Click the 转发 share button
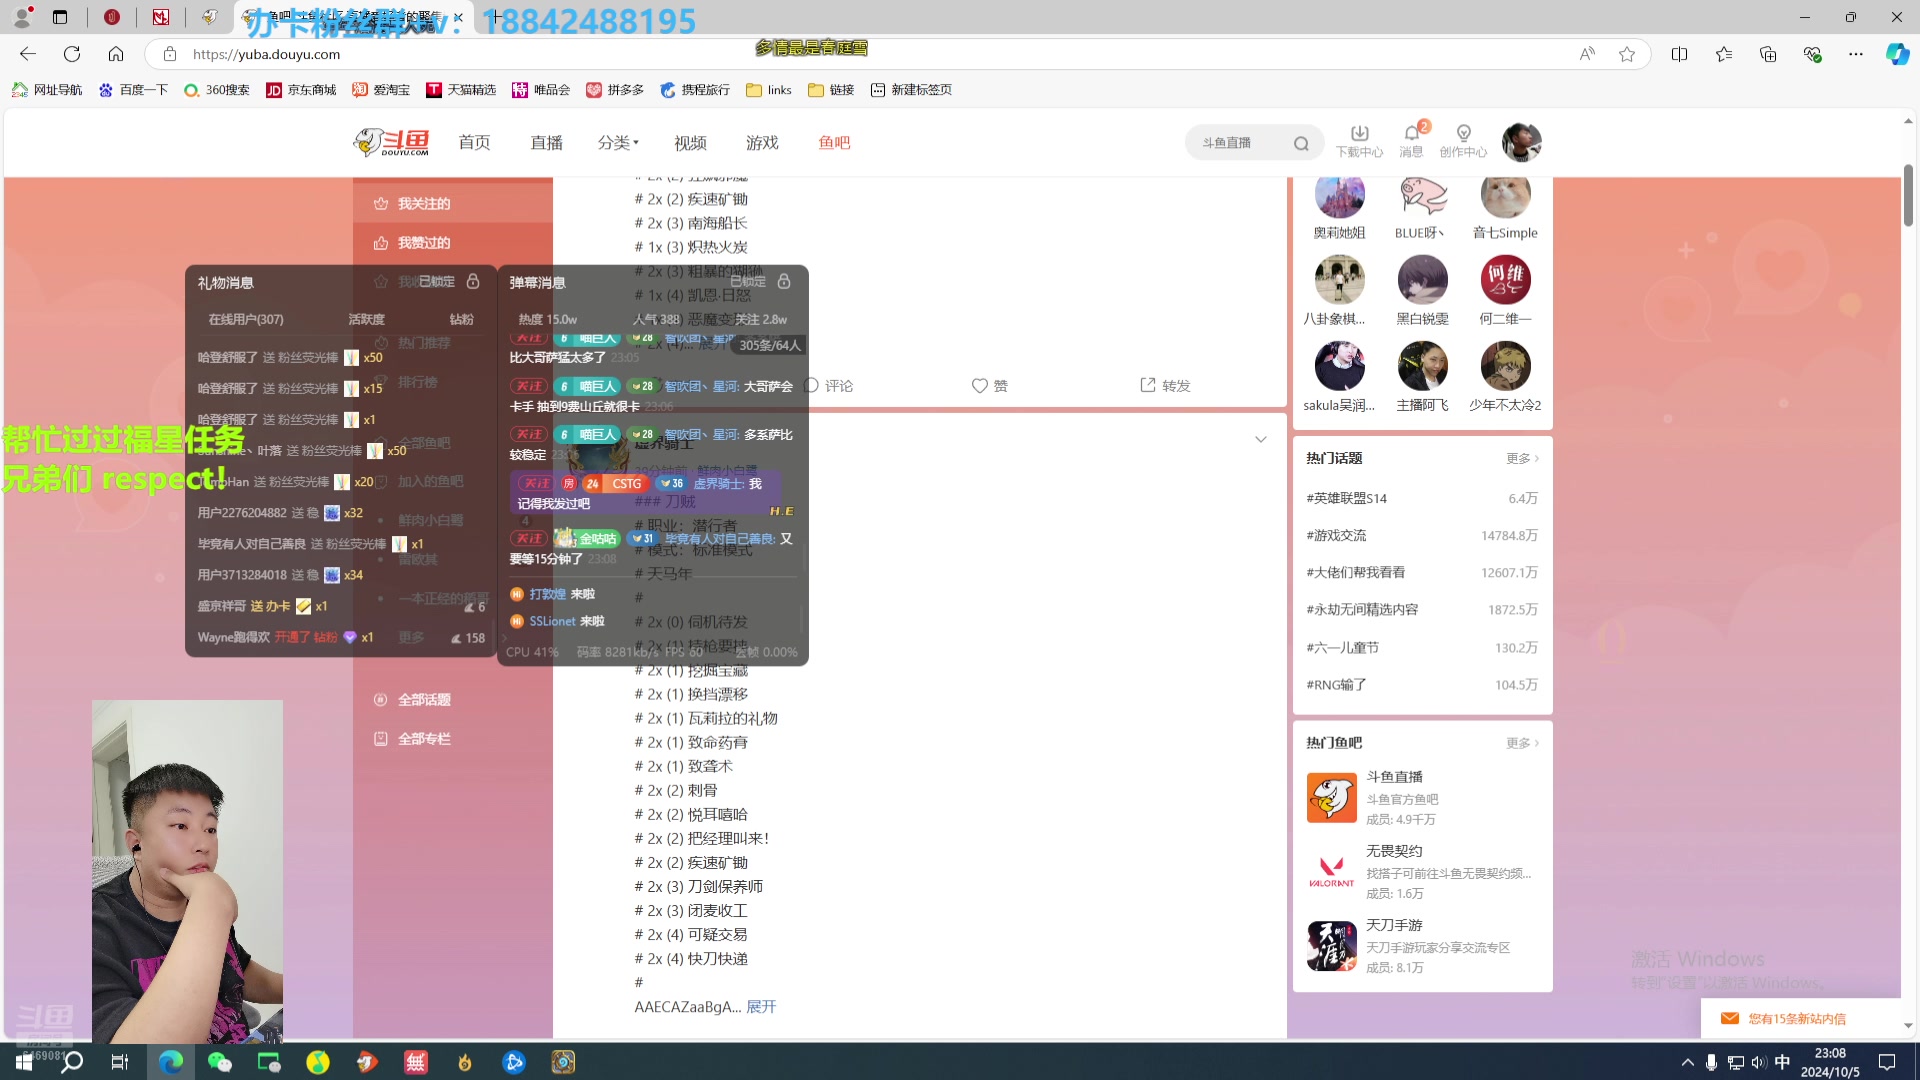The image size is (1920, 1080). click(1165, 385)
